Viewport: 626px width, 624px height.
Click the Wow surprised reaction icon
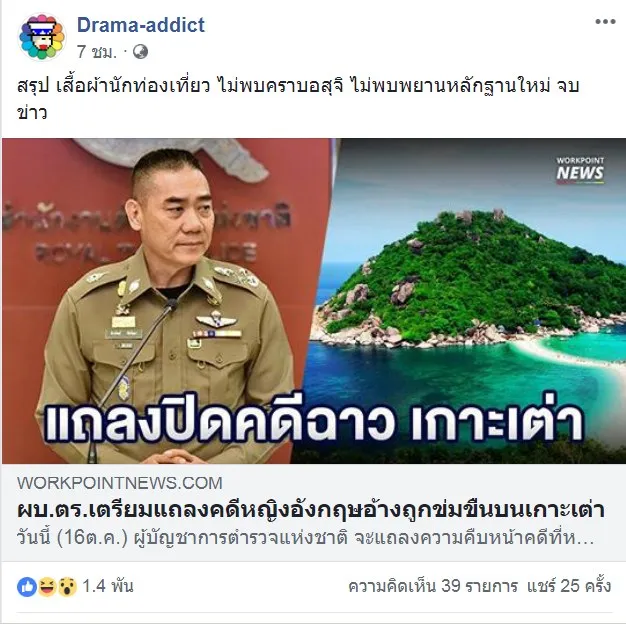pos(67,587)
